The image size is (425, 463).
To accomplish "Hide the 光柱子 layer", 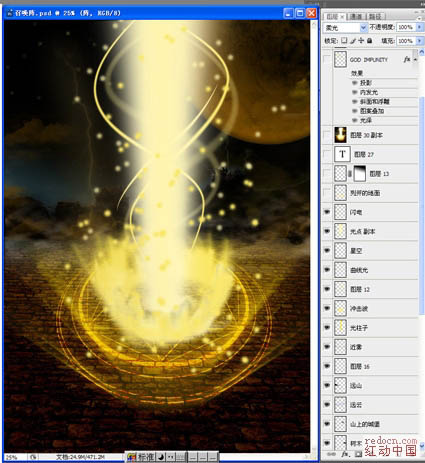I will tap(327, 327).
